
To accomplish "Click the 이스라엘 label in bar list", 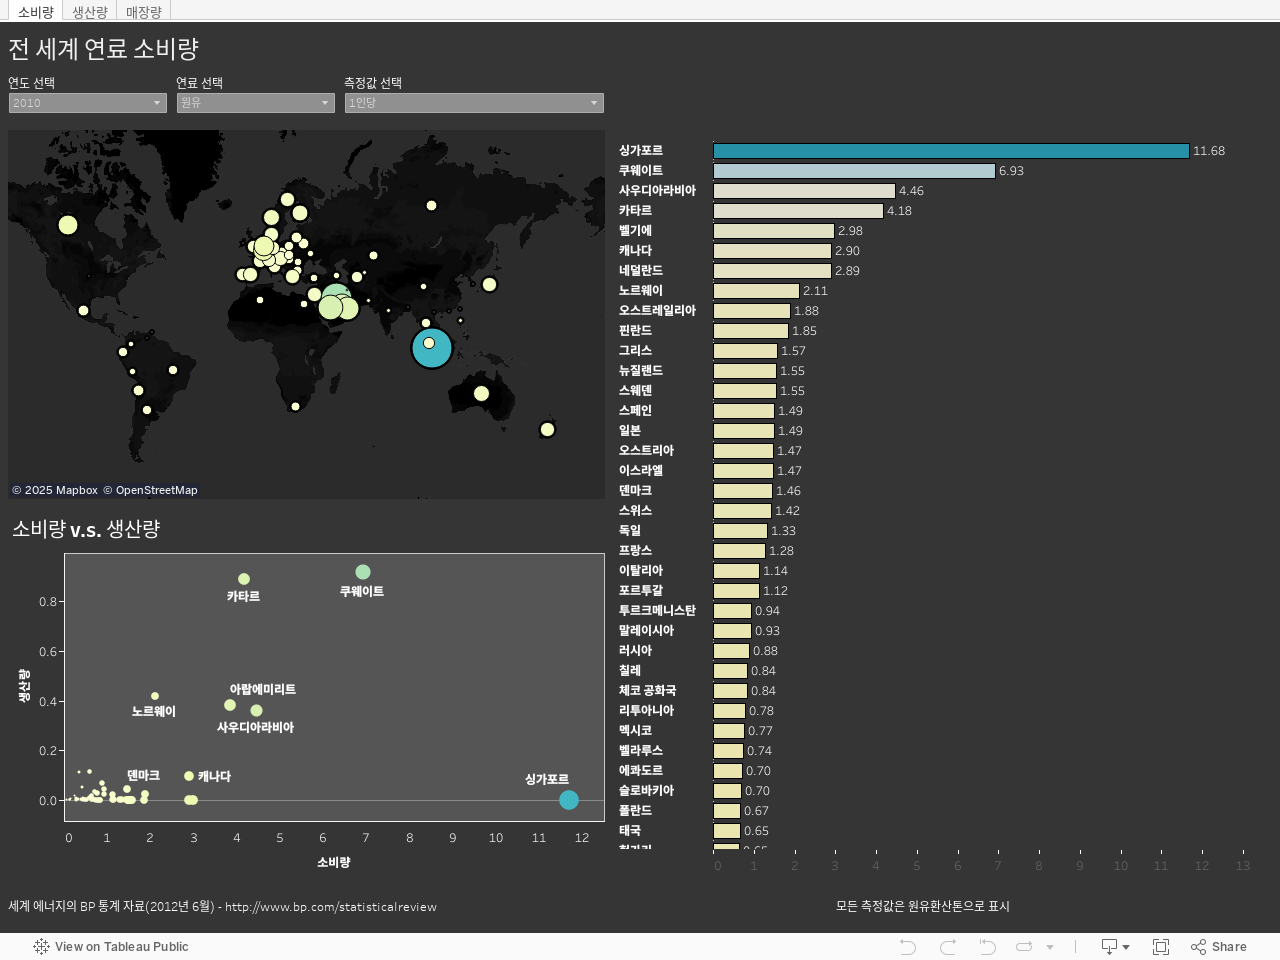I will pyautogui.click(x=641, y=471).
